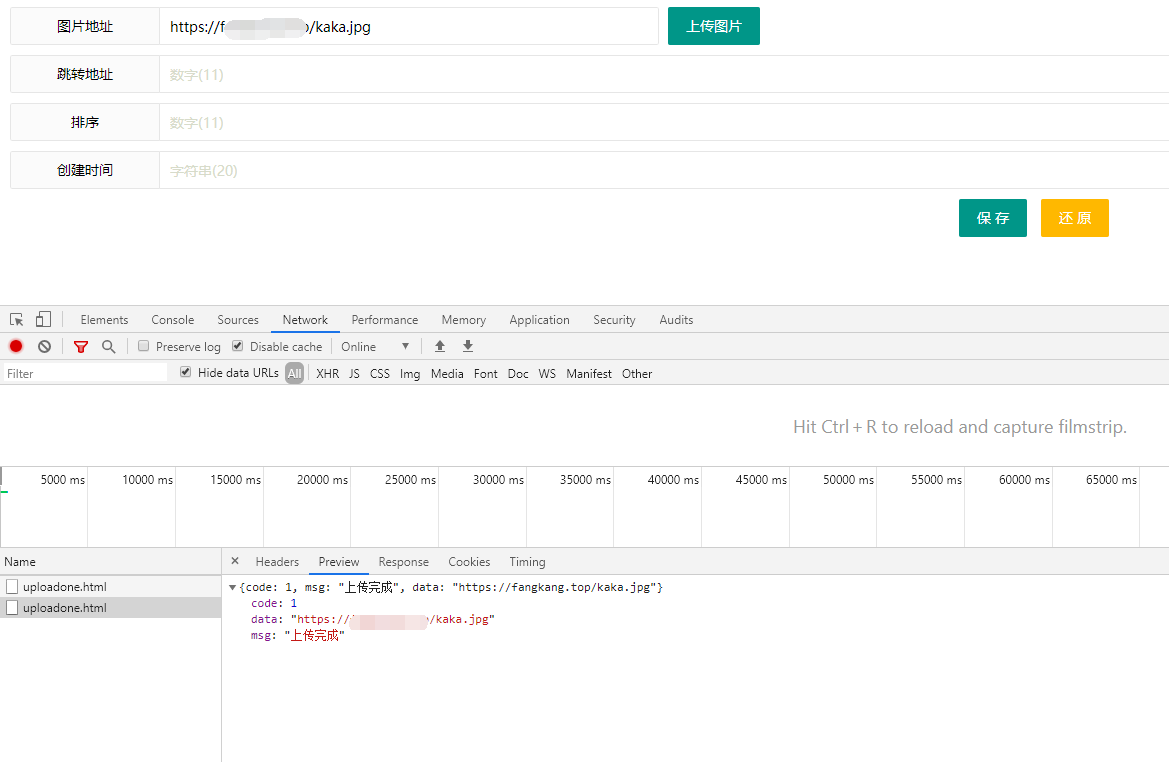The image size is (1169, 762).
Task: Click the 5000 ms timeline marker
Action: [x=63, y=479]
